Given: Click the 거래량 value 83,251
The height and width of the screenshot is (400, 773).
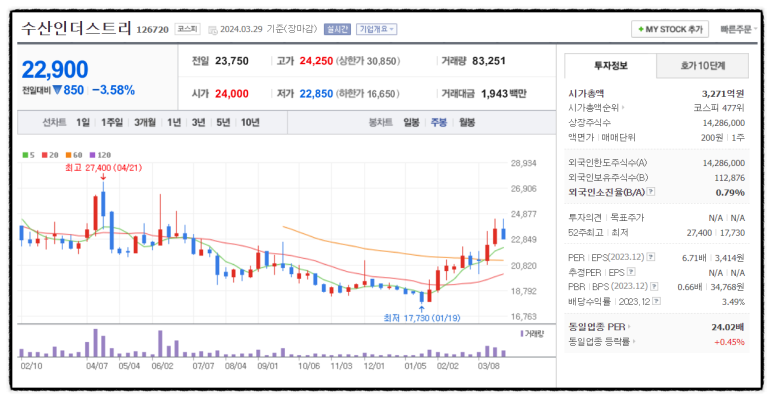Looking at the screenshot, I should coord(489,61).
